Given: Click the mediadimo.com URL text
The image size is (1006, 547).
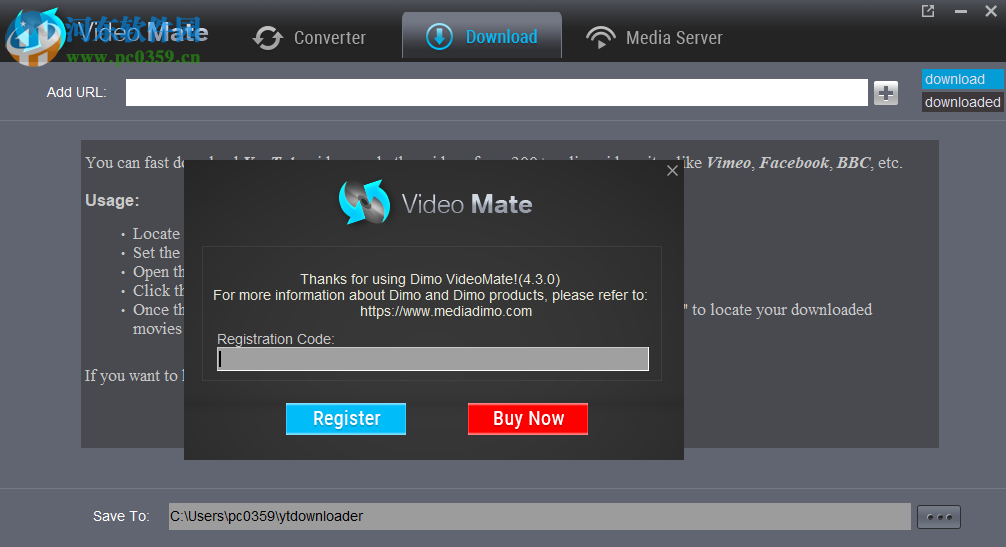Looking at the screenshot, I should point(446,311).
